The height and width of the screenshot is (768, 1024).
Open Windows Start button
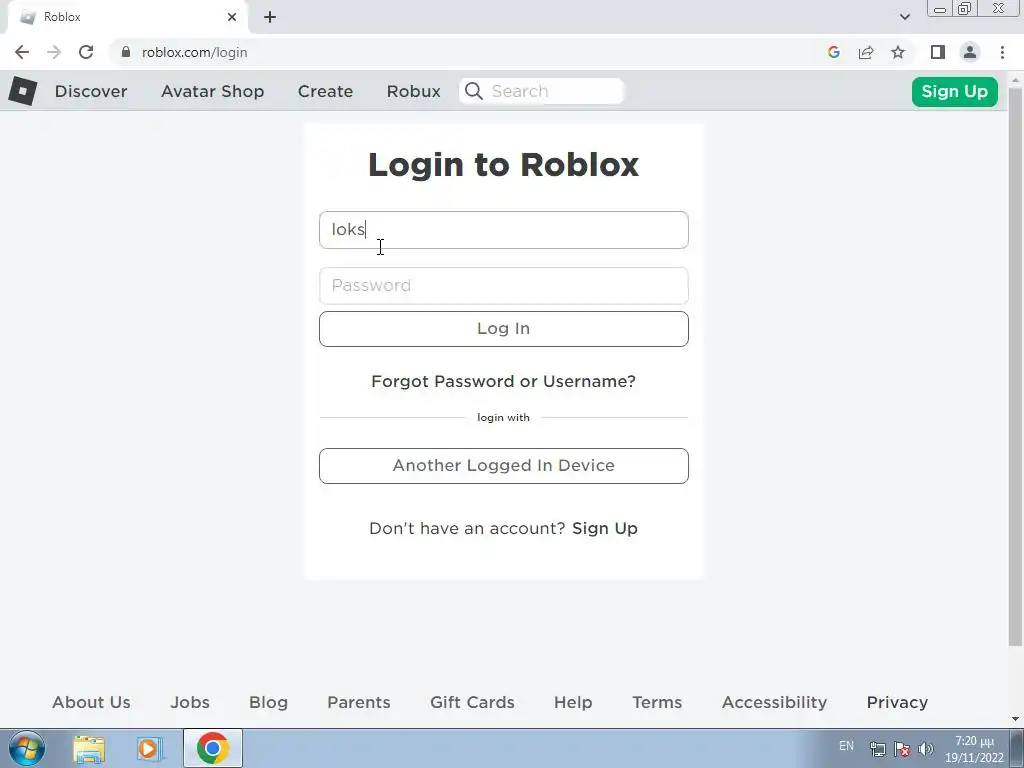(x=27, y=748)
